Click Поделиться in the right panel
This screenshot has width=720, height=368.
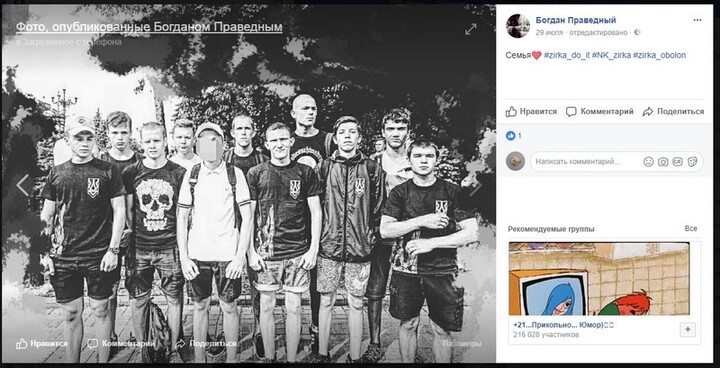coord(673,112)
